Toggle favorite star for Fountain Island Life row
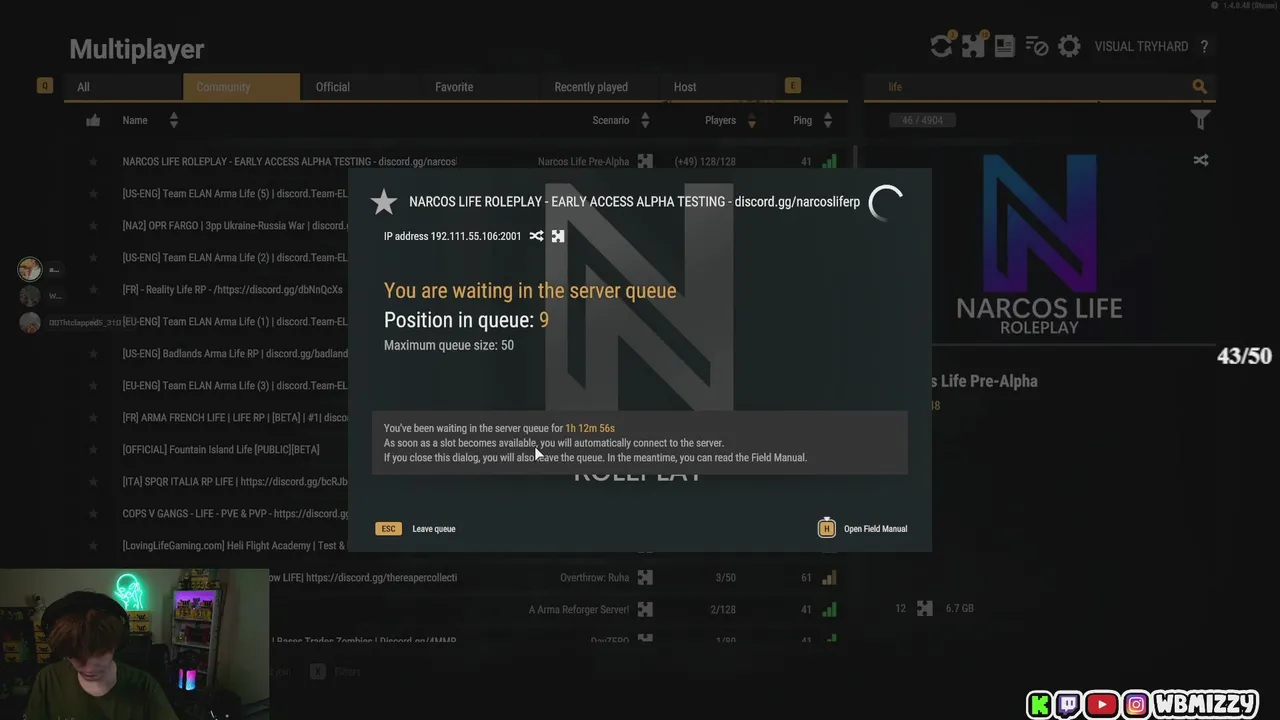 (x=93, y=449)
